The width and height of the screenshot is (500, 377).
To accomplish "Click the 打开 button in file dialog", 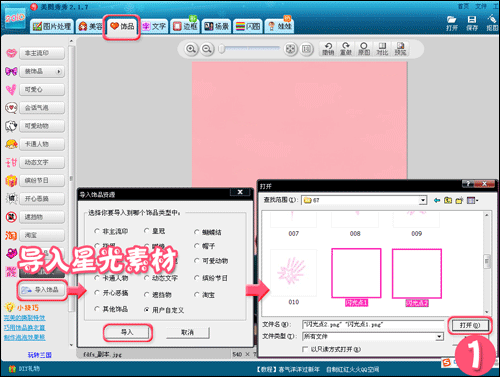I will point(470,325).
